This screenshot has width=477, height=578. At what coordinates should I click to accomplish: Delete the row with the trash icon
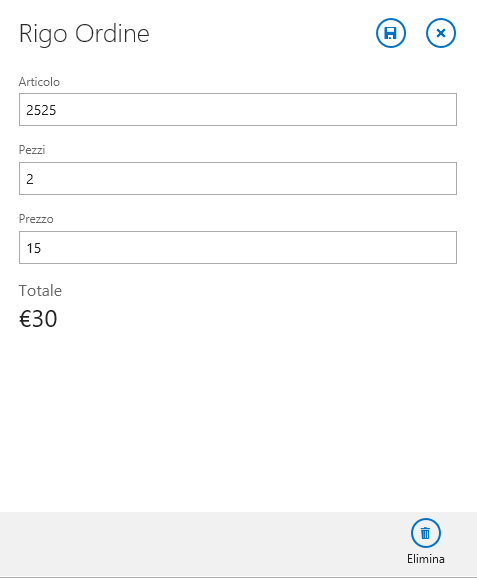[x=426, y=533]
